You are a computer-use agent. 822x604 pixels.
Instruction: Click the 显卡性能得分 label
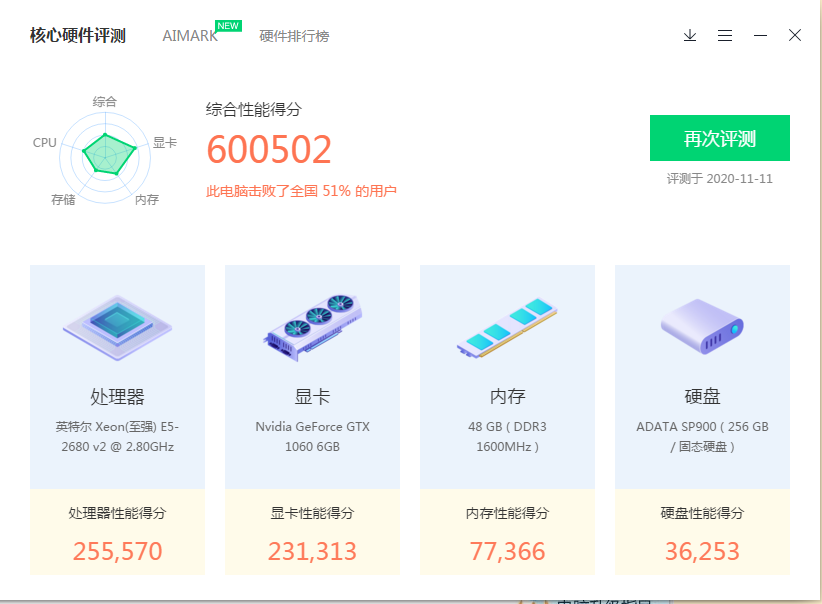(x=312, y=513)
